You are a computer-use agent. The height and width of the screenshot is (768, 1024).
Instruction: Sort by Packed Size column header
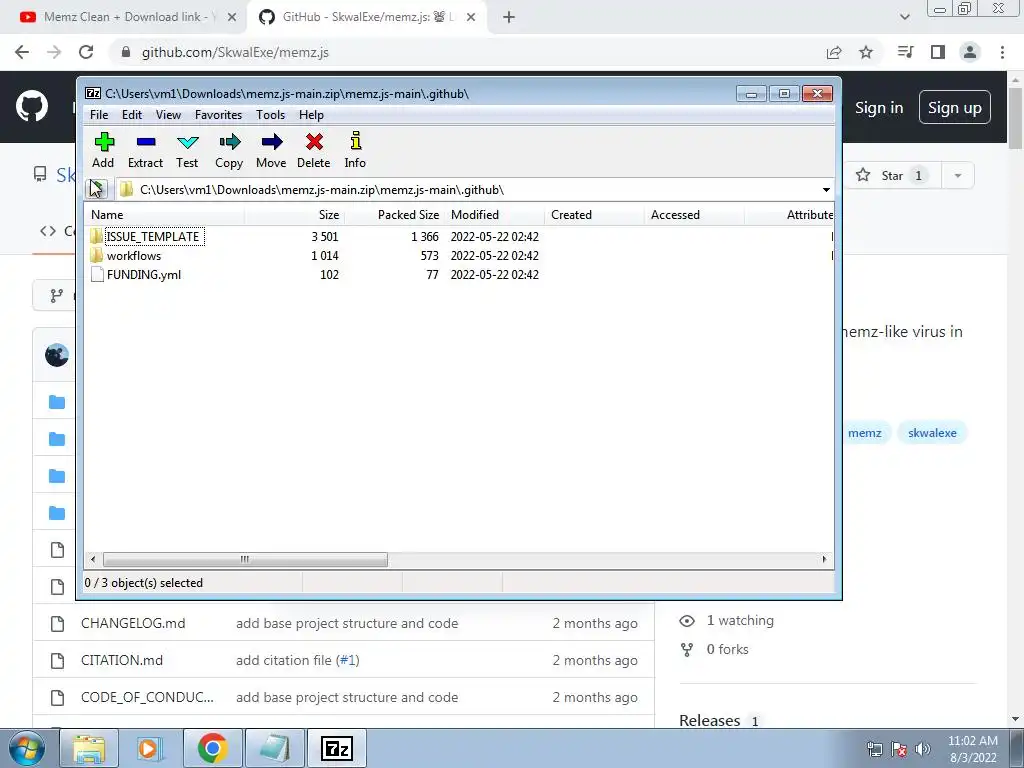pyautogui.click(x=394, y=215)
